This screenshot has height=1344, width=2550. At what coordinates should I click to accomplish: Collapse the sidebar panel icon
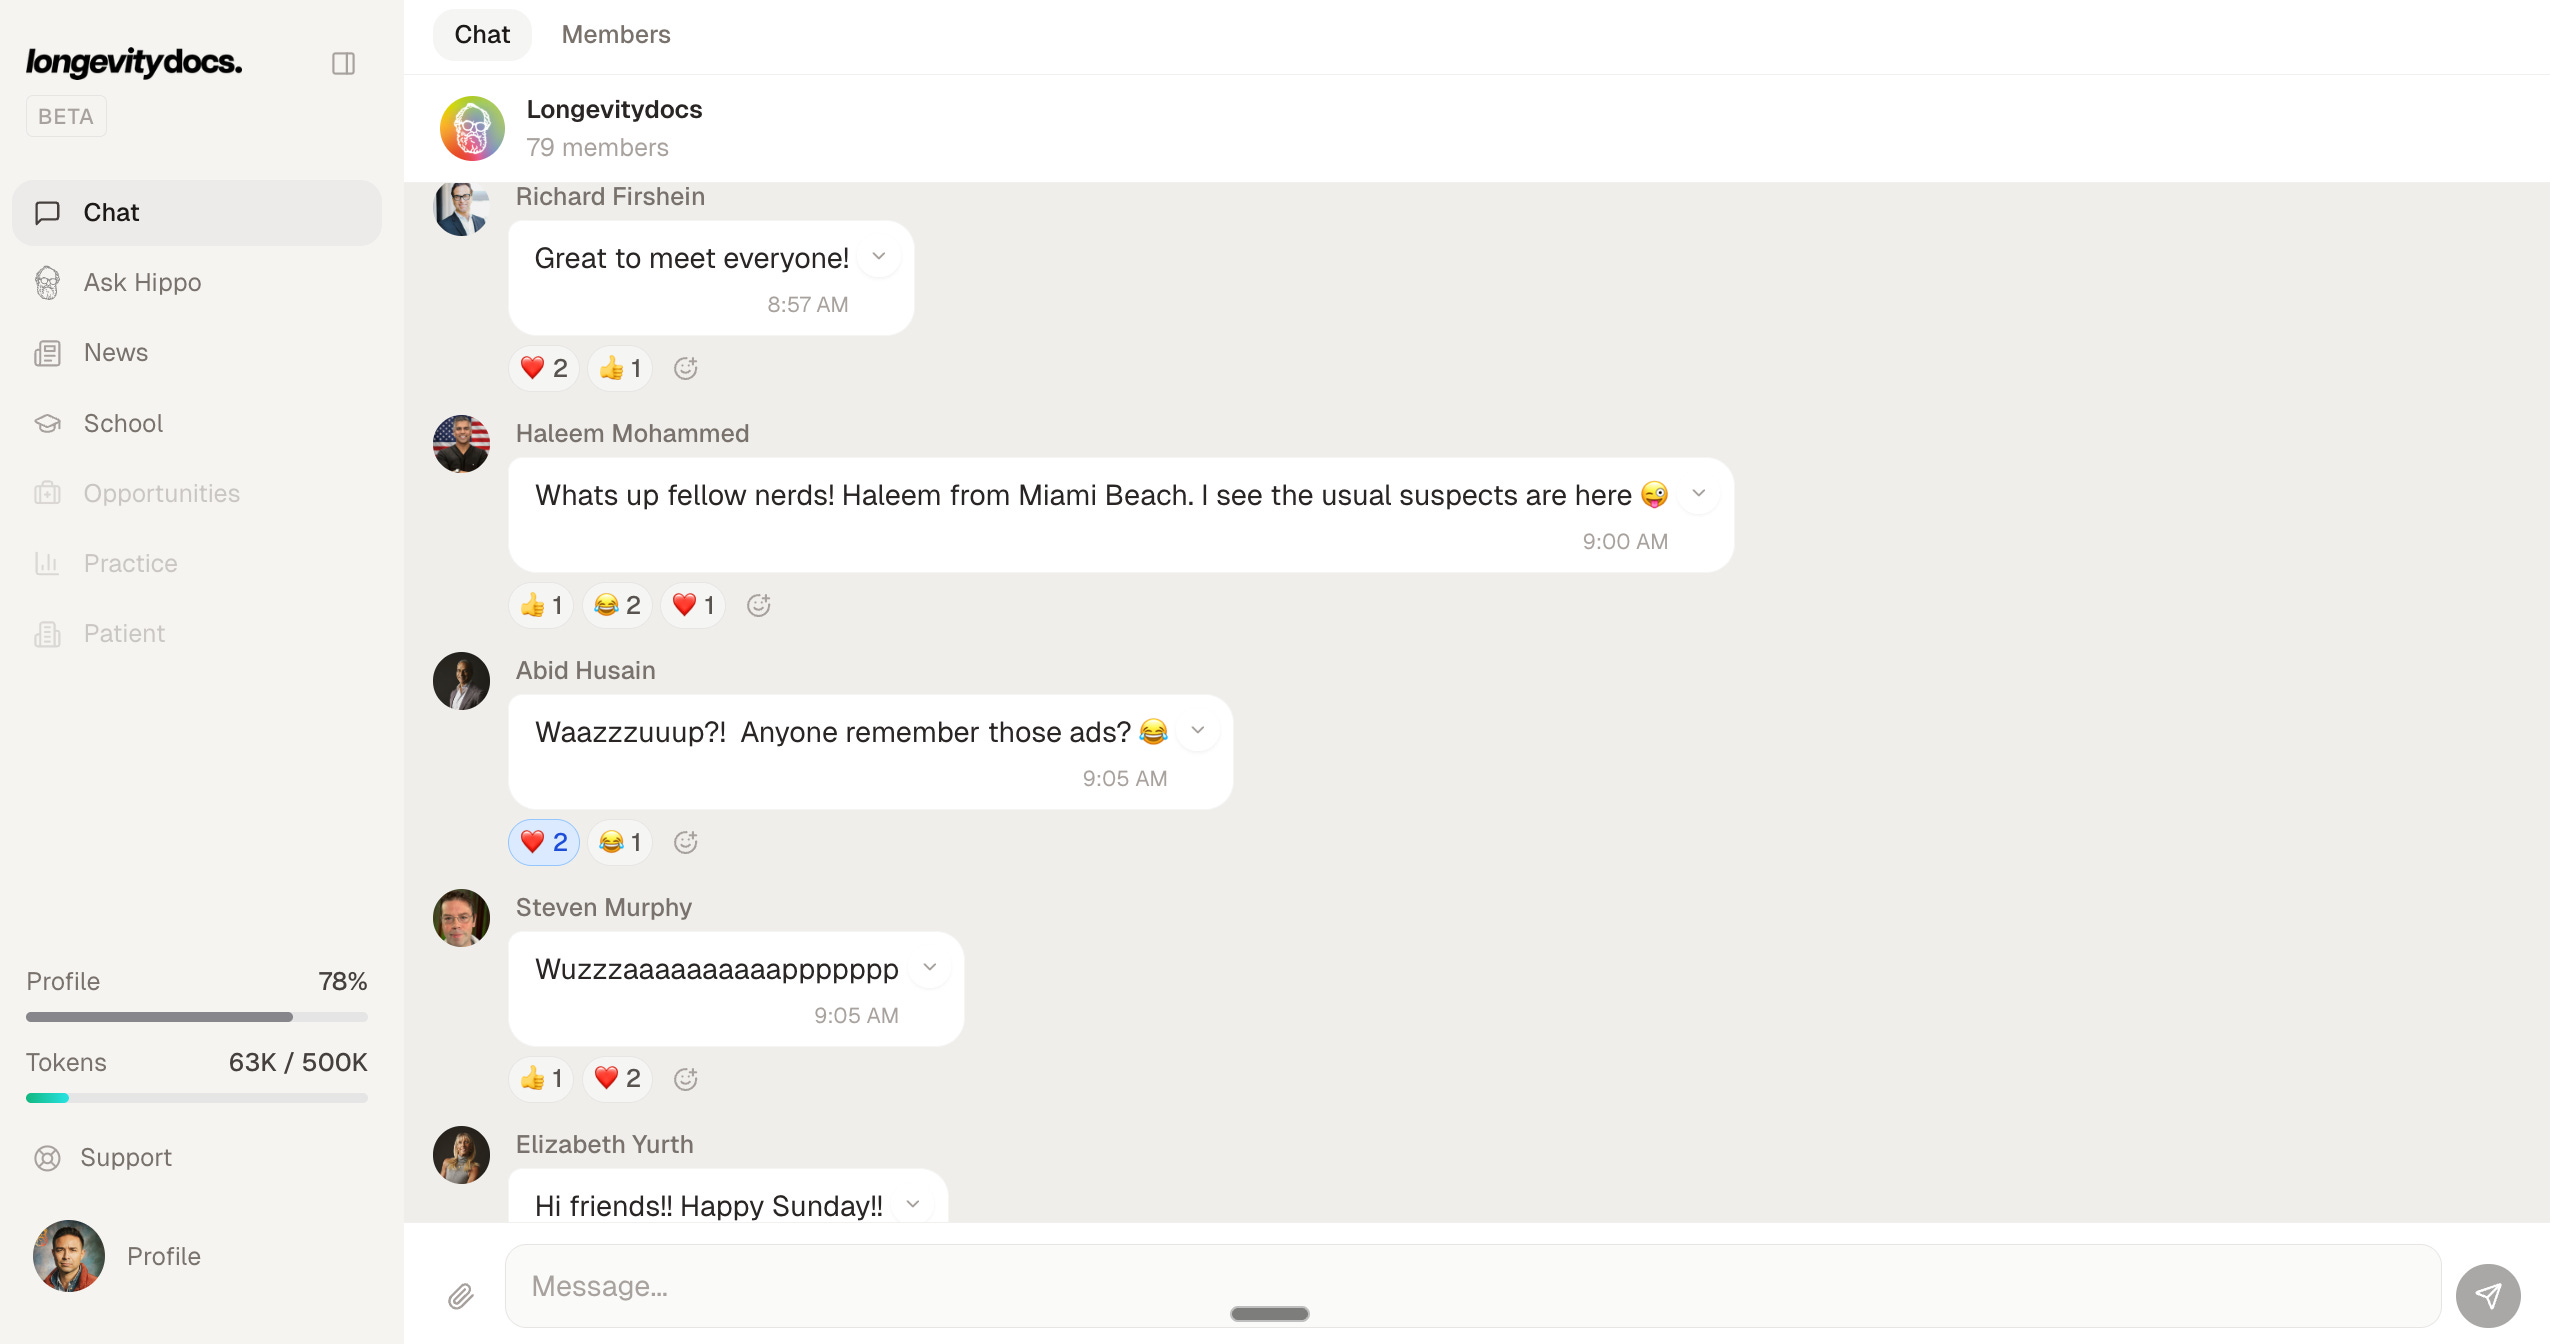pyautogui.click(x=343, y=64)
